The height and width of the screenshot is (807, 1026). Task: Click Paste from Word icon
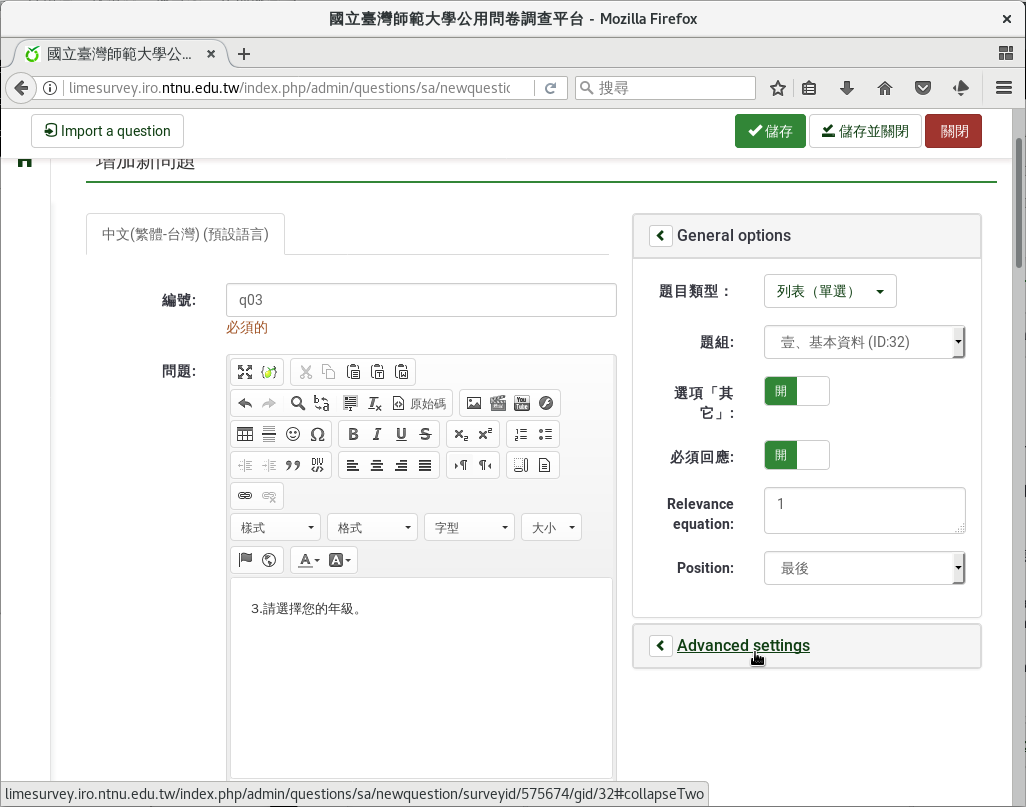[x=402, y=372]
